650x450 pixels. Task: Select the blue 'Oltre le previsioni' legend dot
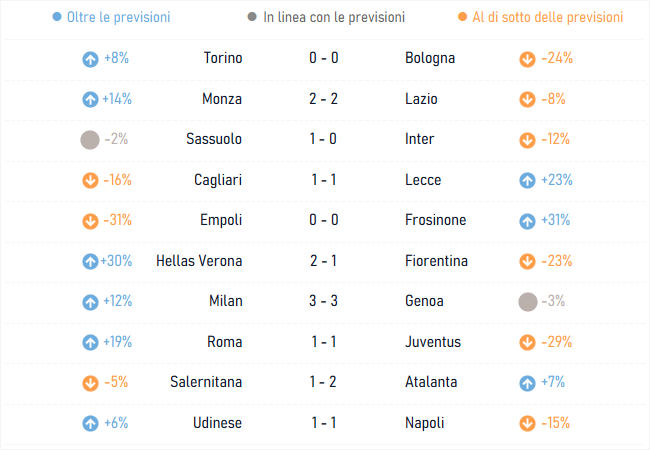point(57,17)
